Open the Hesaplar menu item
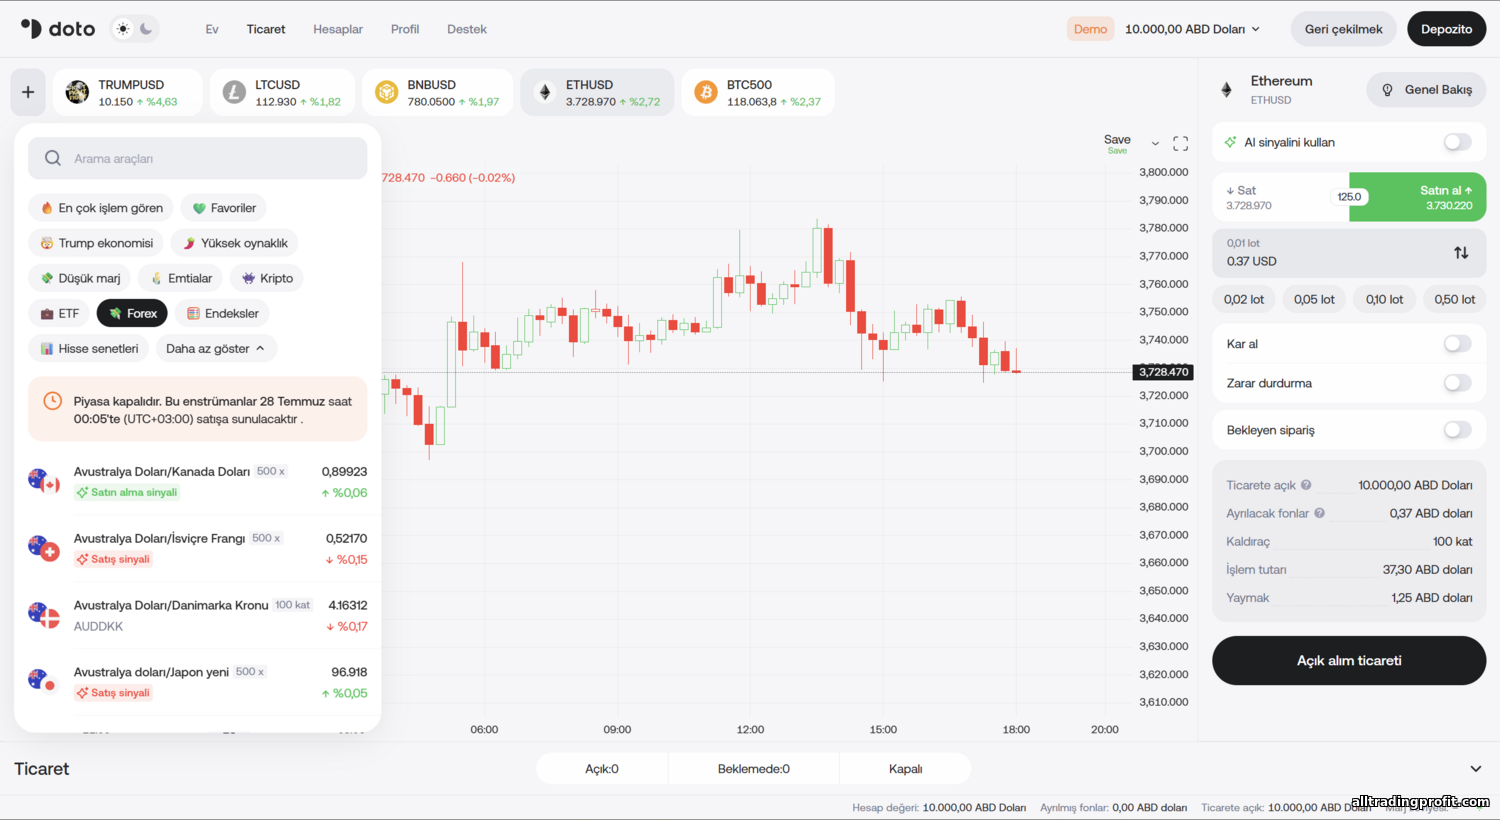Screen dimensions: 1500x820 (x=337, y=29)
